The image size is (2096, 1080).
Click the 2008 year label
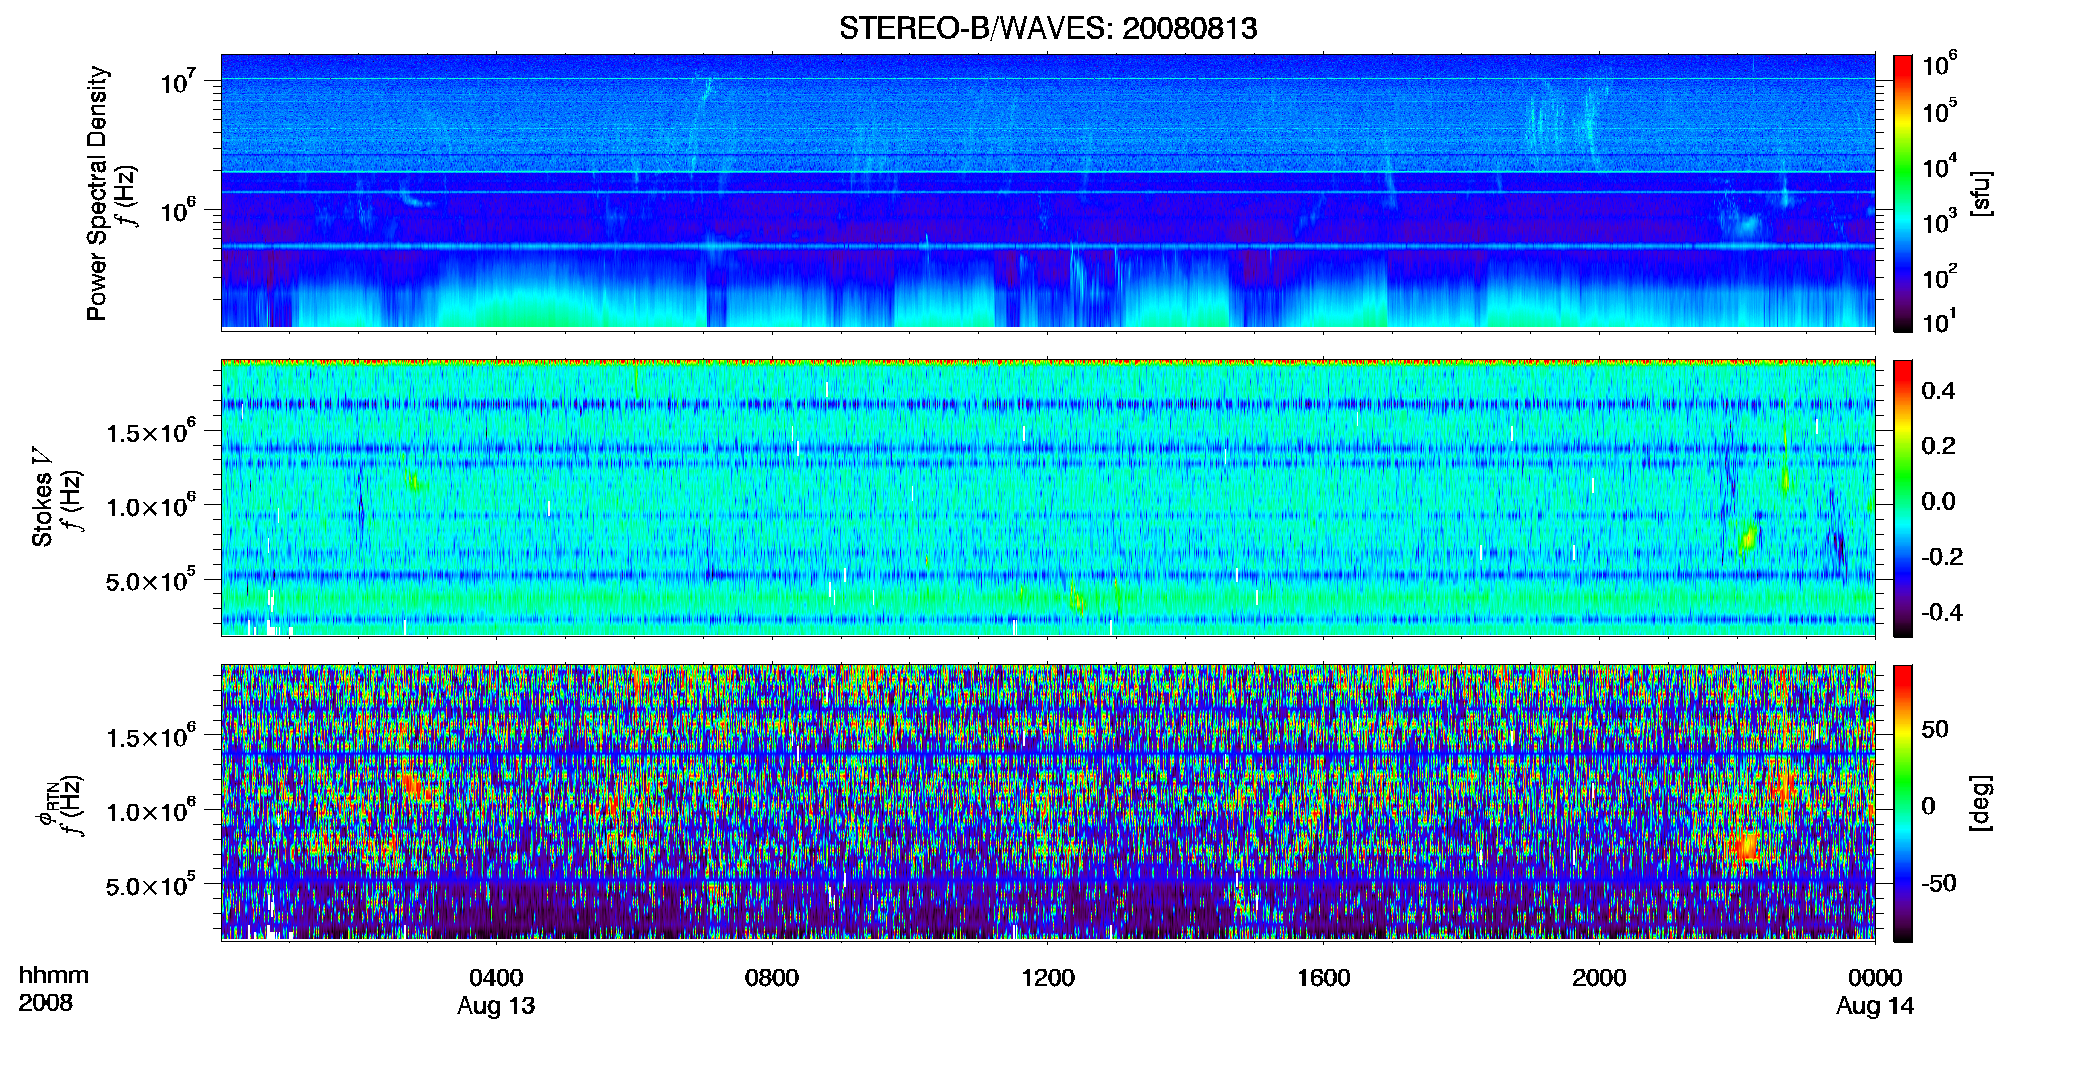click(46, 1003)
